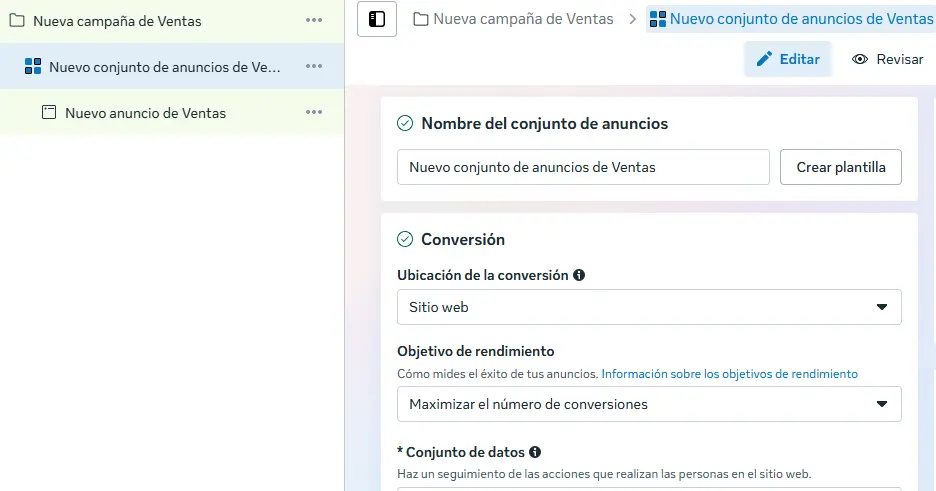Click the ad set grid icon in sidebar
936x491 pixels.
tap(32, 67)
